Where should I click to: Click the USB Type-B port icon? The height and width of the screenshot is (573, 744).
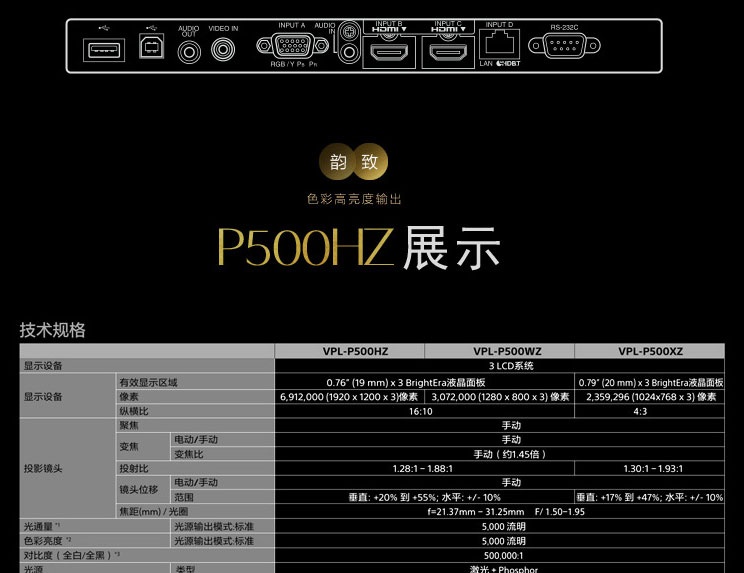click(x=151, y=49)
